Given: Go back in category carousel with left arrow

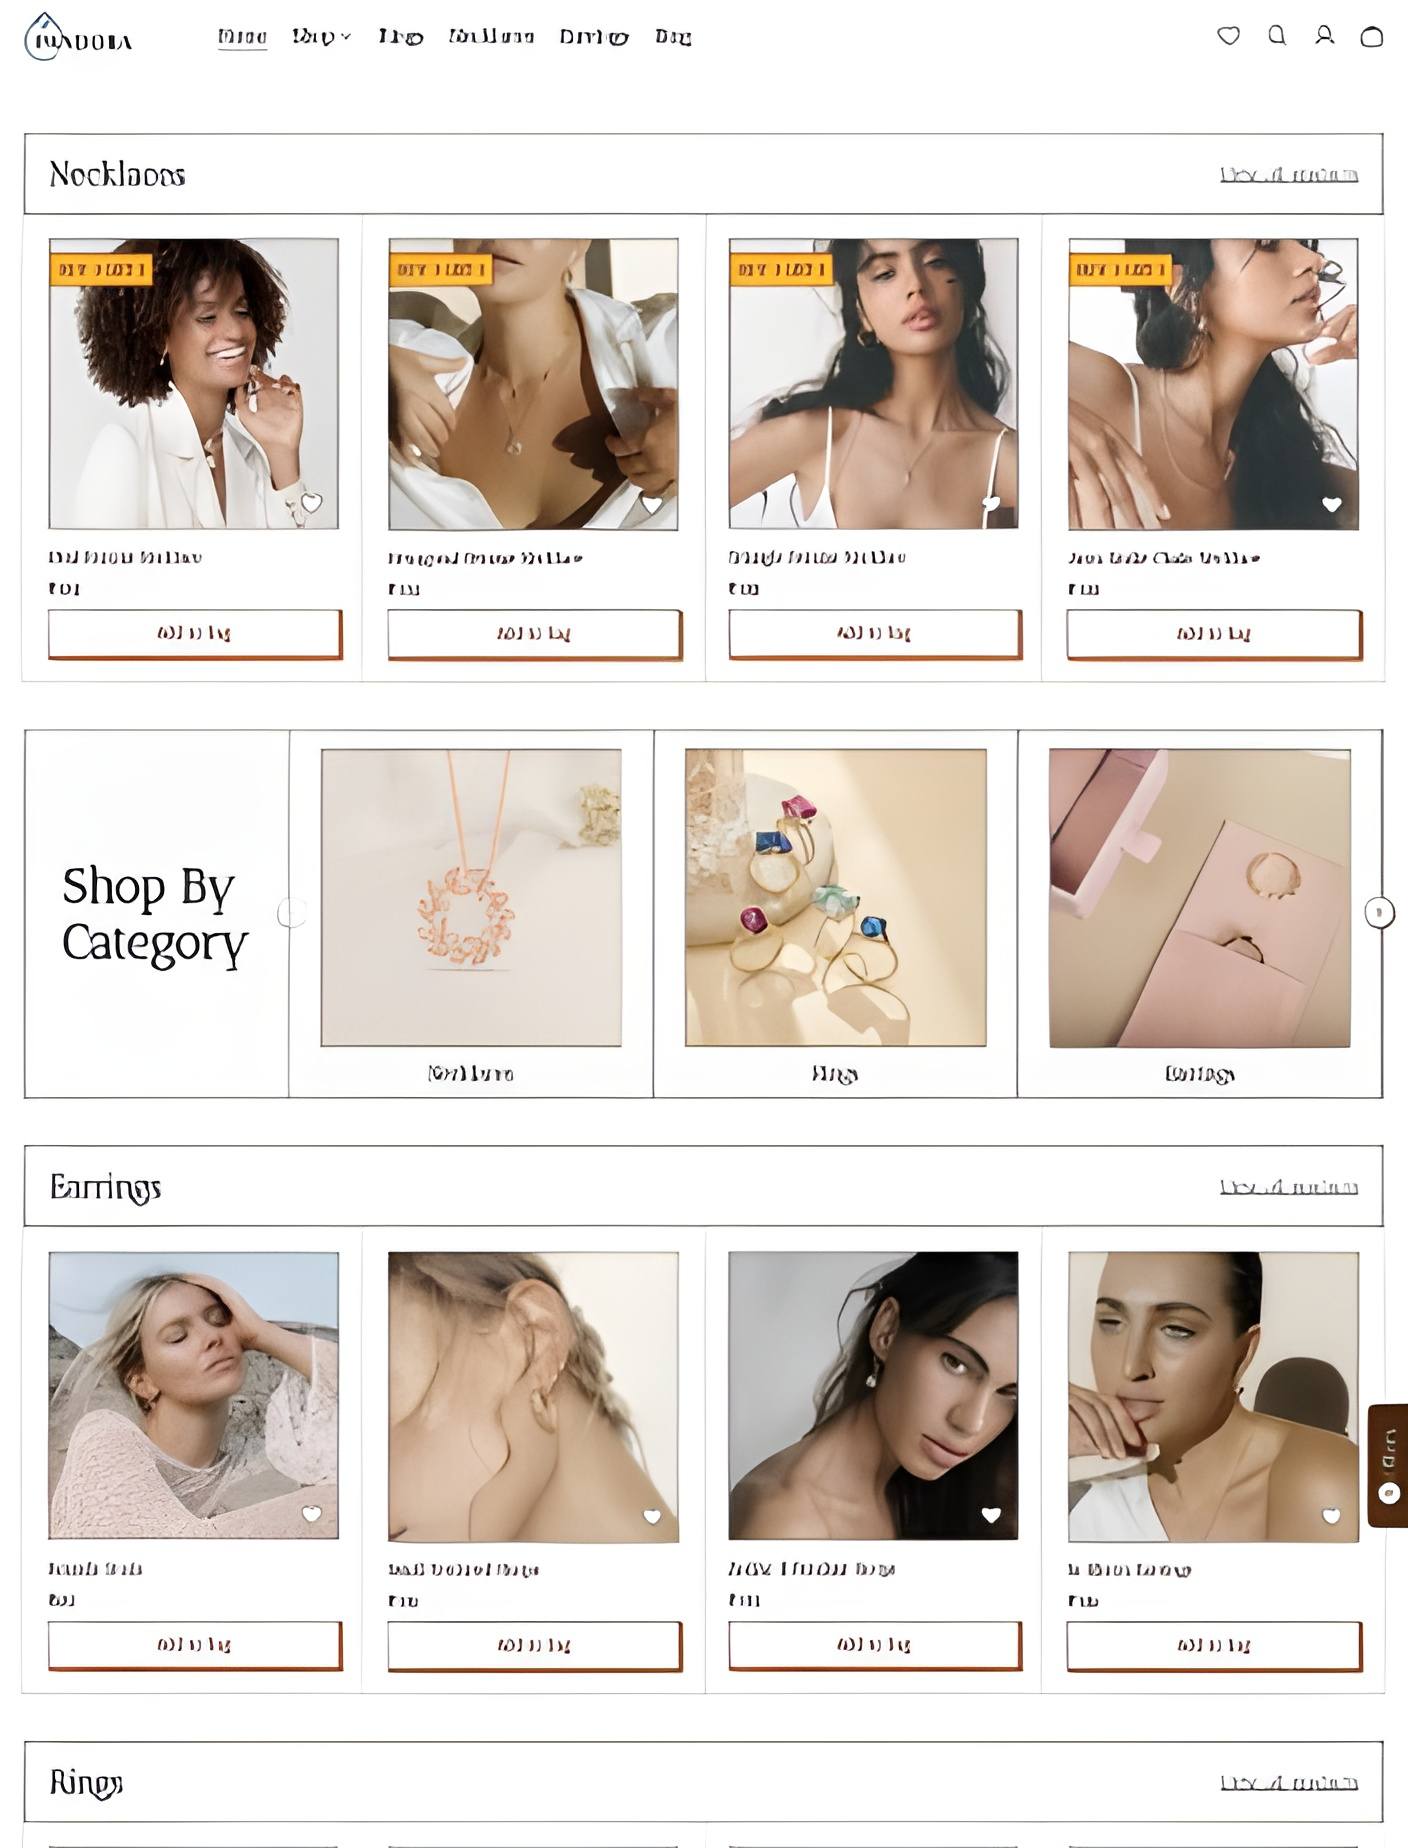Looking at the screenshot, I should 292,912.
